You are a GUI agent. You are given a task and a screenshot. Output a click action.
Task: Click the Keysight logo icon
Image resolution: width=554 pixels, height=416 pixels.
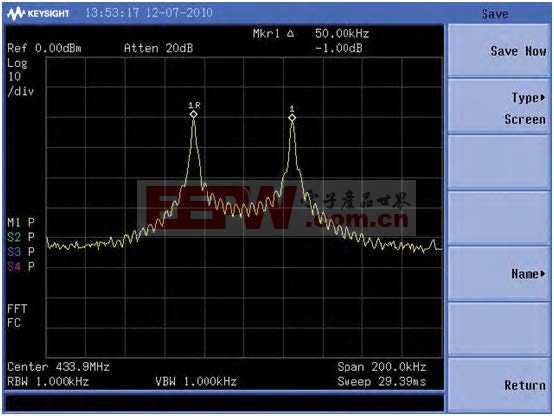coord(16,13)
